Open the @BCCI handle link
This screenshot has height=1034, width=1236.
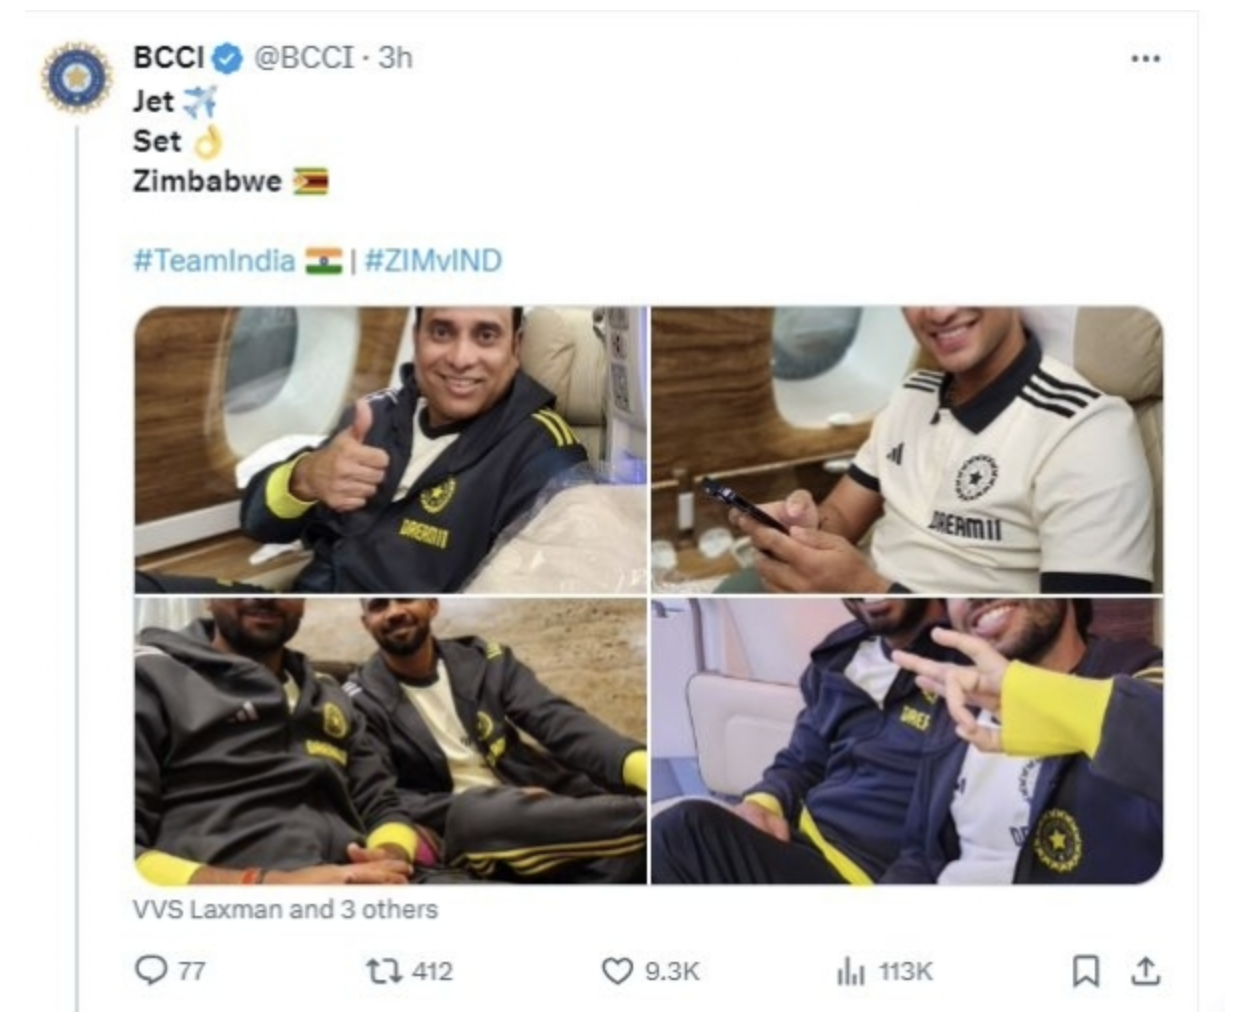coord(303,58)
